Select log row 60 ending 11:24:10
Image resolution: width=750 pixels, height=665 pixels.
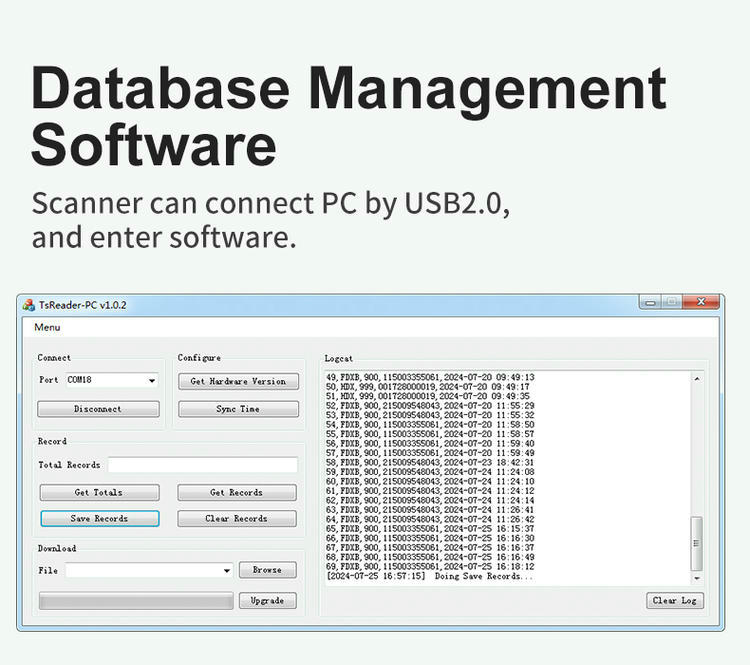point(430,481)
